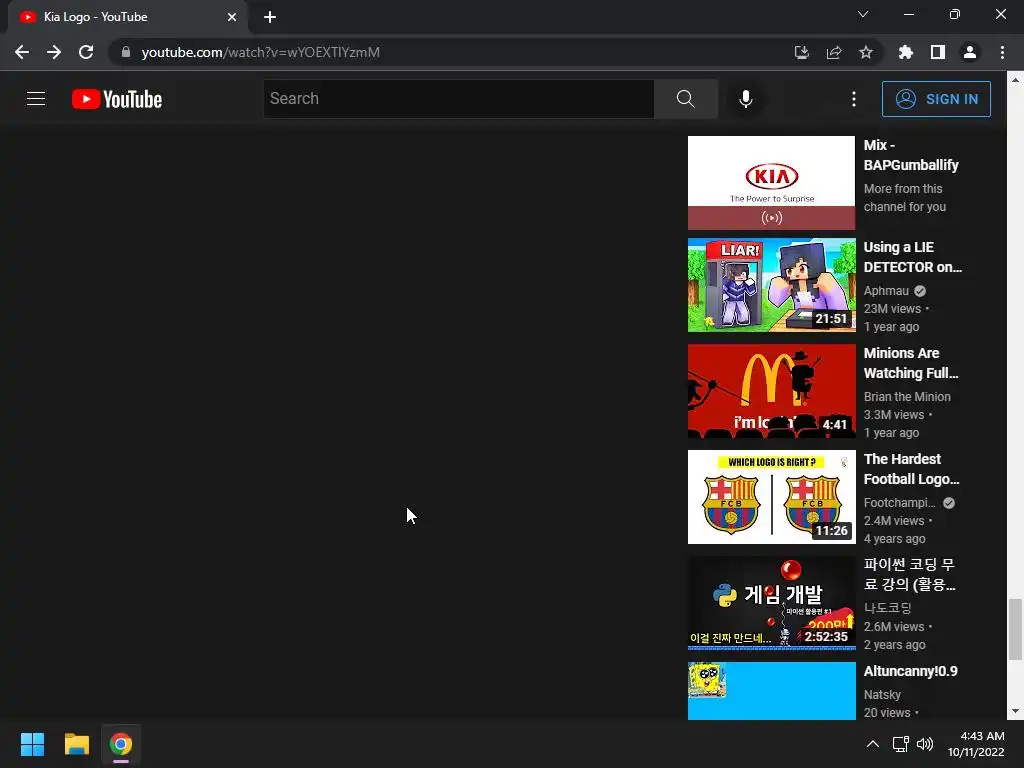Screen dimensions: 1024x768
Task: Close the Kia Logo YouTube tab
Action: pyautogui.click(x=232, y=17)
